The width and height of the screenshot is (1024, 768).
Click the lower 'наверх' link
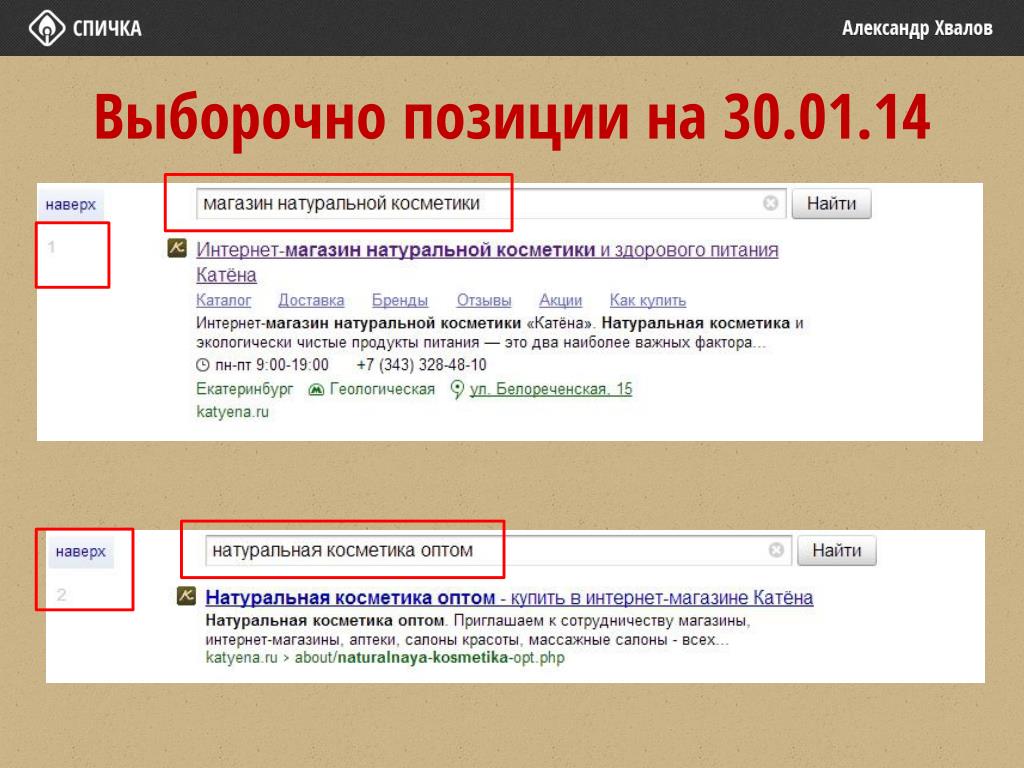click(80, 551)
